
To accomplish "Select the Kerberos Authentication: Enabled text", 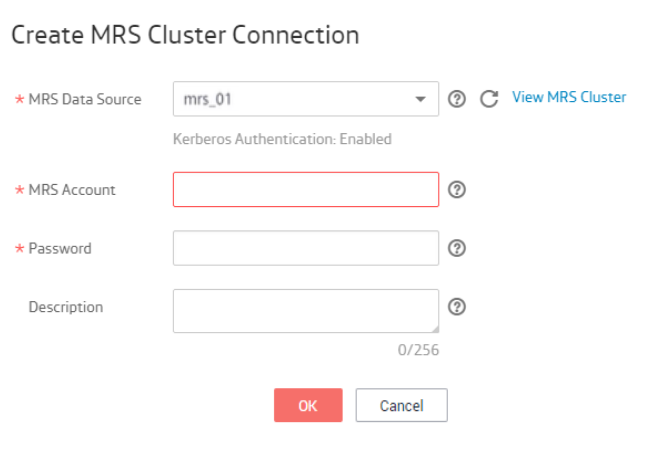I will (x=282, y=139).
